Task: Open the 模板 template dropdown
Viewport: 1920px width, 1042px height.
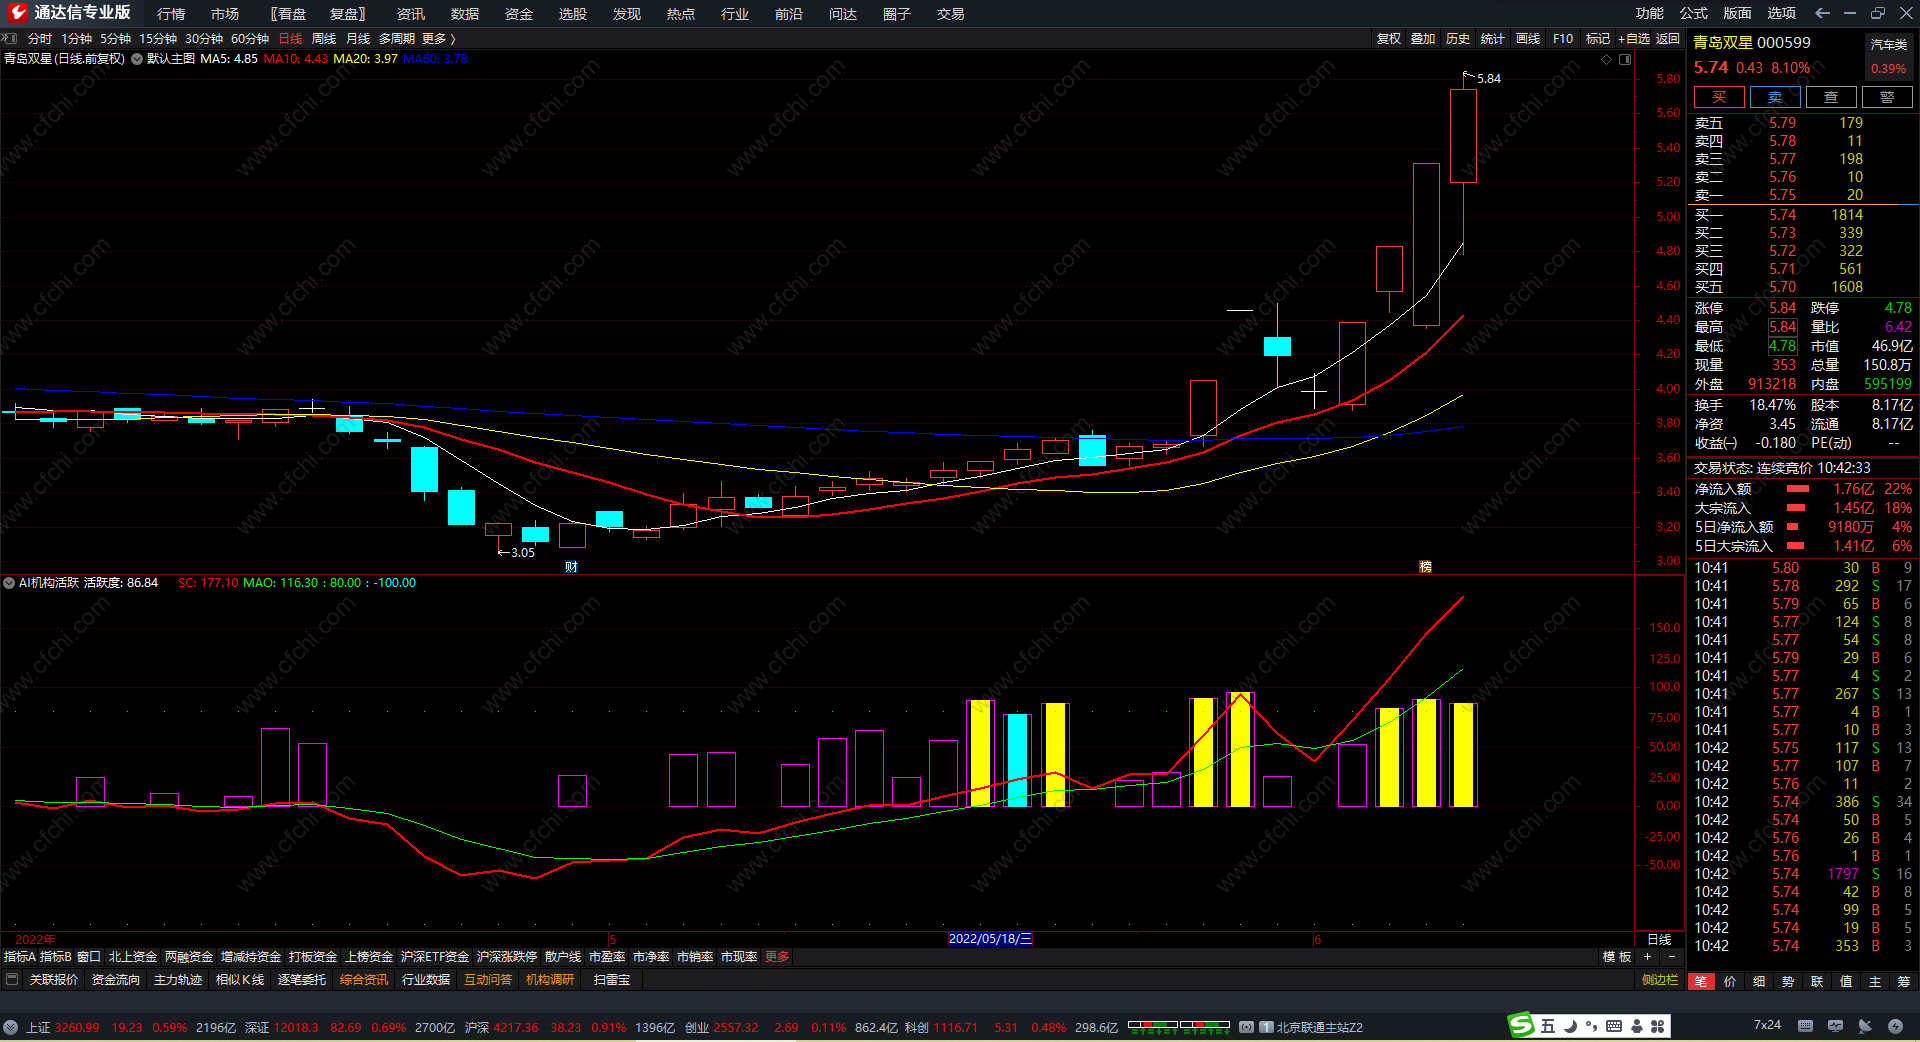Action: [1617, 957]
